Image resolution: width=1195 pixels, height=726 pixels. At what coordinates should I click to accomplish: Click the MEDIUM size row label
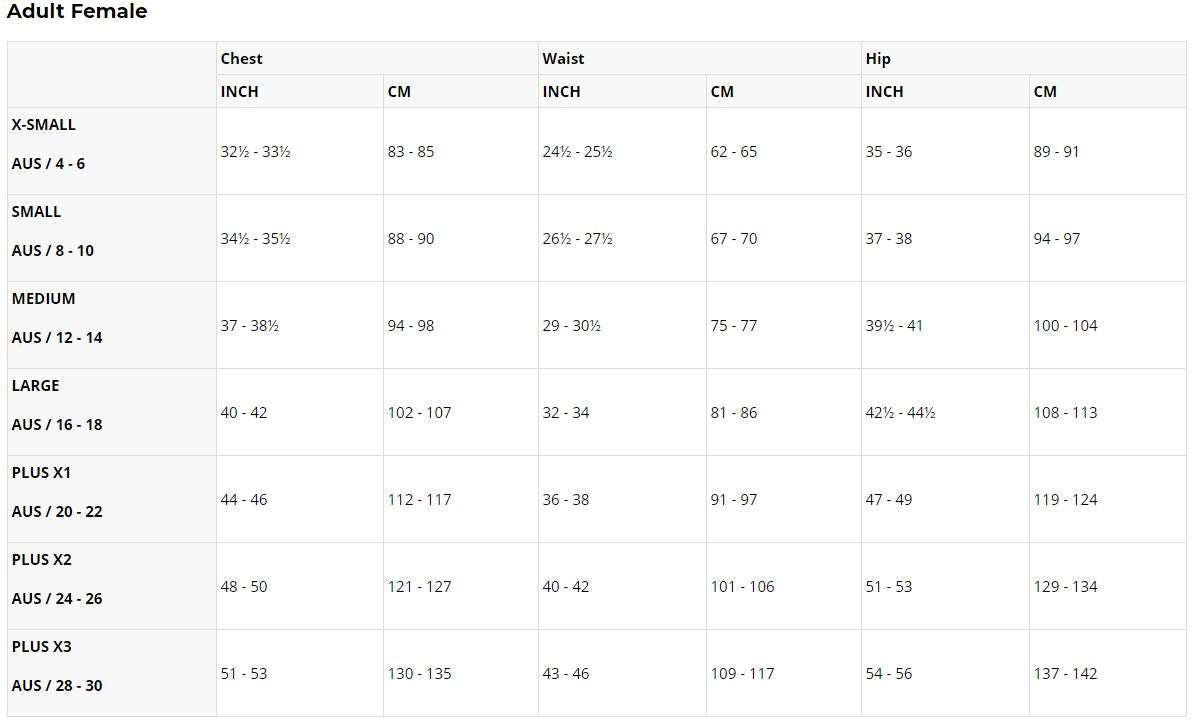click(x=44, y=299)
